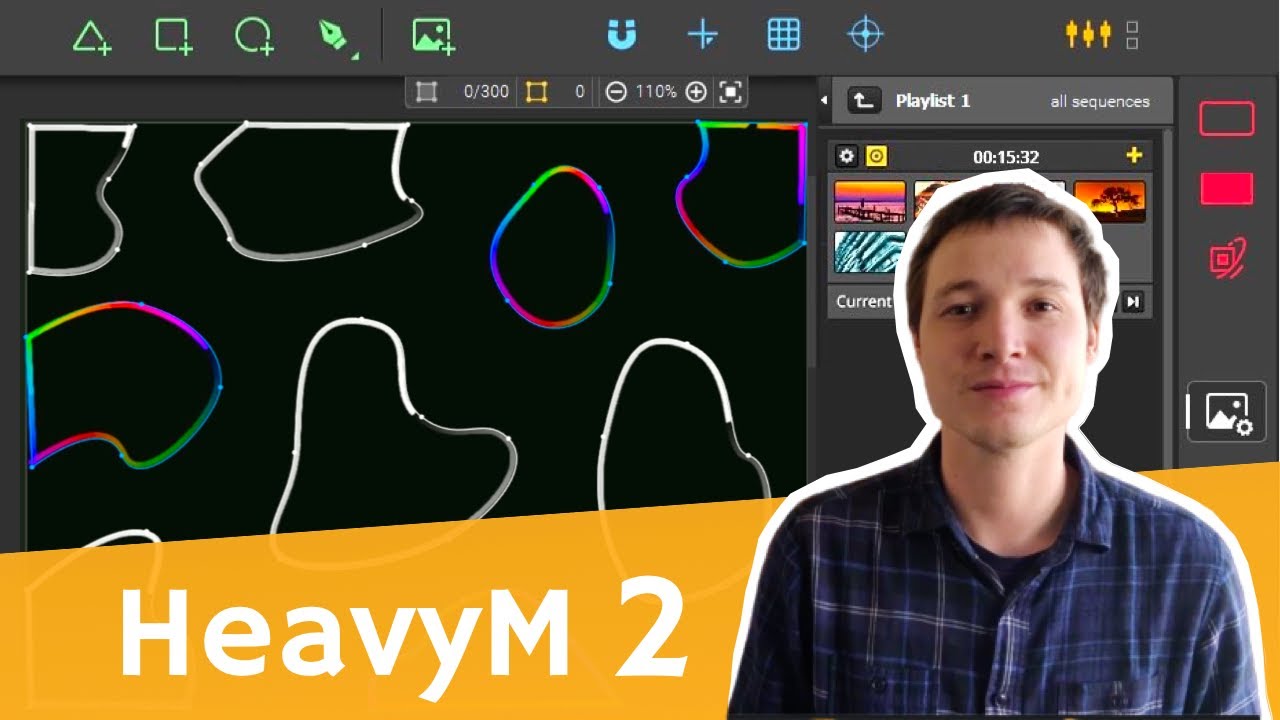Select the red rotating square effect

click(1227, 259)
